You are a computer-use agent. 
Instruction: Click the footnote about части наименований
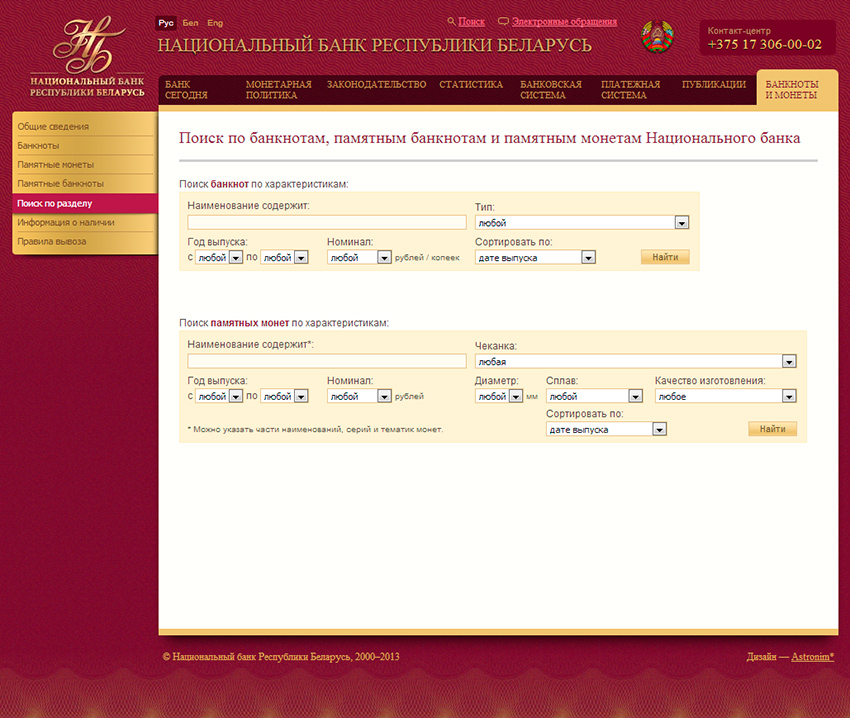point(315,429)
